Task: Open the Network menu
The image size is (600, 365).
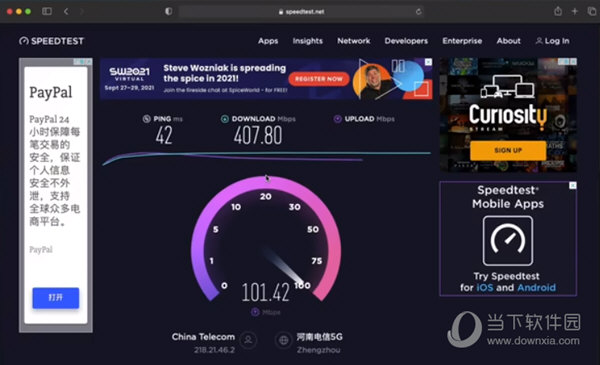Action: point(354,41)
